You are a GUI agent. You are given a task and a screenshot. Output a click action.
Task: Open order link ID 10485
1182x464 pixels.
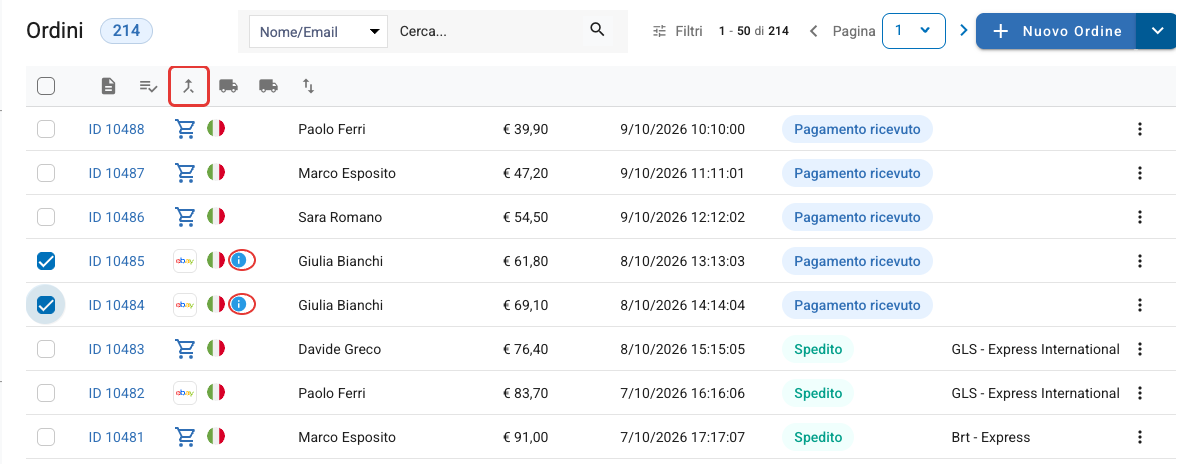(116, 261)
